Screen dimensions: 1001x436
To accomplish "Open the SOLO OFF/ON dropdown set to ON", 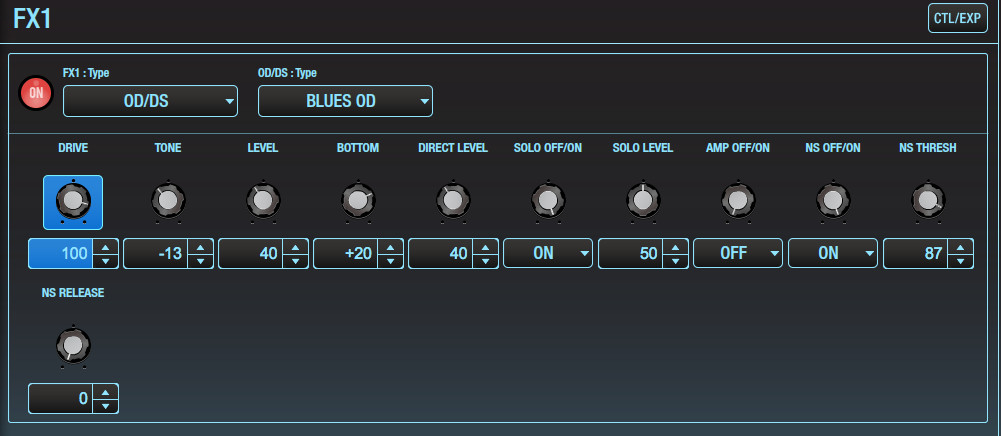I will (x=548, y=253).
